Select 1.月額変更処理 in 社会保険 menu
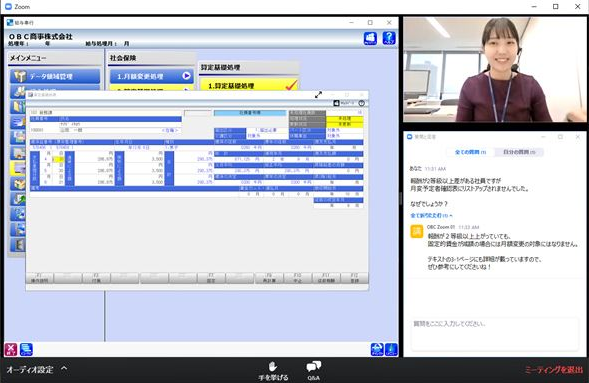This screenshot has height=383, width=589. 152,76
